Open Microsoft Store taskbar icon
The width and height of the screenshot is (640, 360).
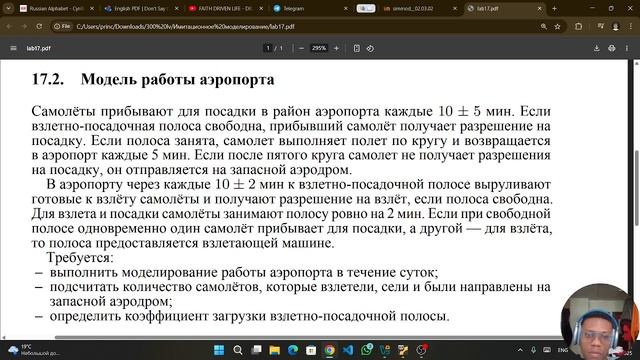(x=311, y=350)
